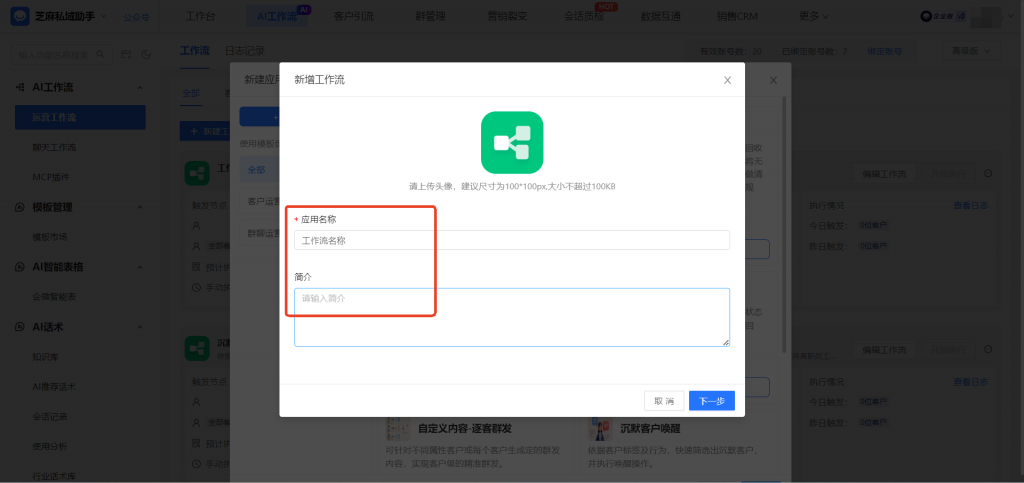Click the more icon beside first 开始执行
This screenshot has width=1024, height=483.
pos(988,174)
